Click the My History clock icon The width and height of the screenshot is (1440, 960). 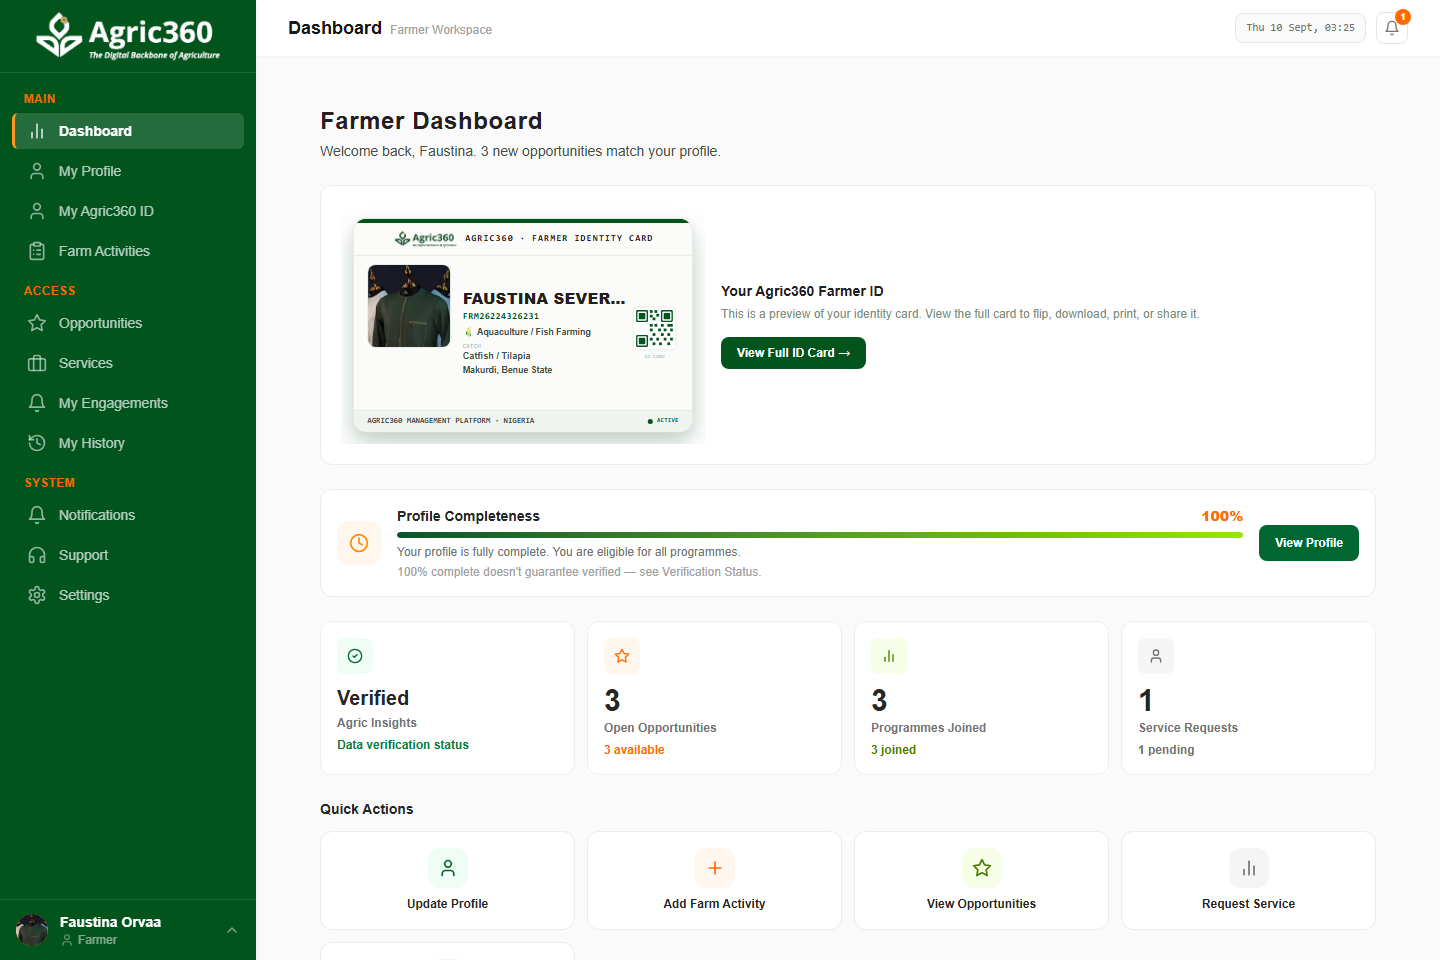pyautogui.click(x=37, y=443)
